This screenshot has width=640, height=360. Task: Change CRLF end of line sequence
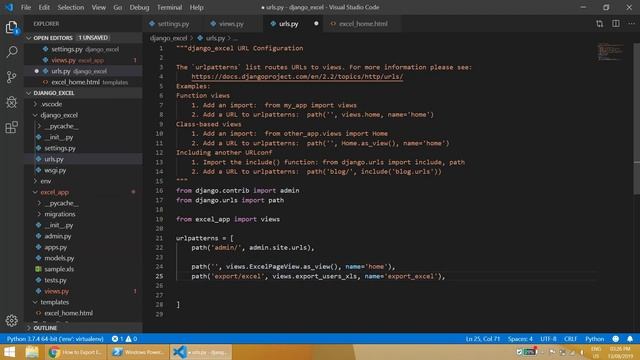[571, 339]
